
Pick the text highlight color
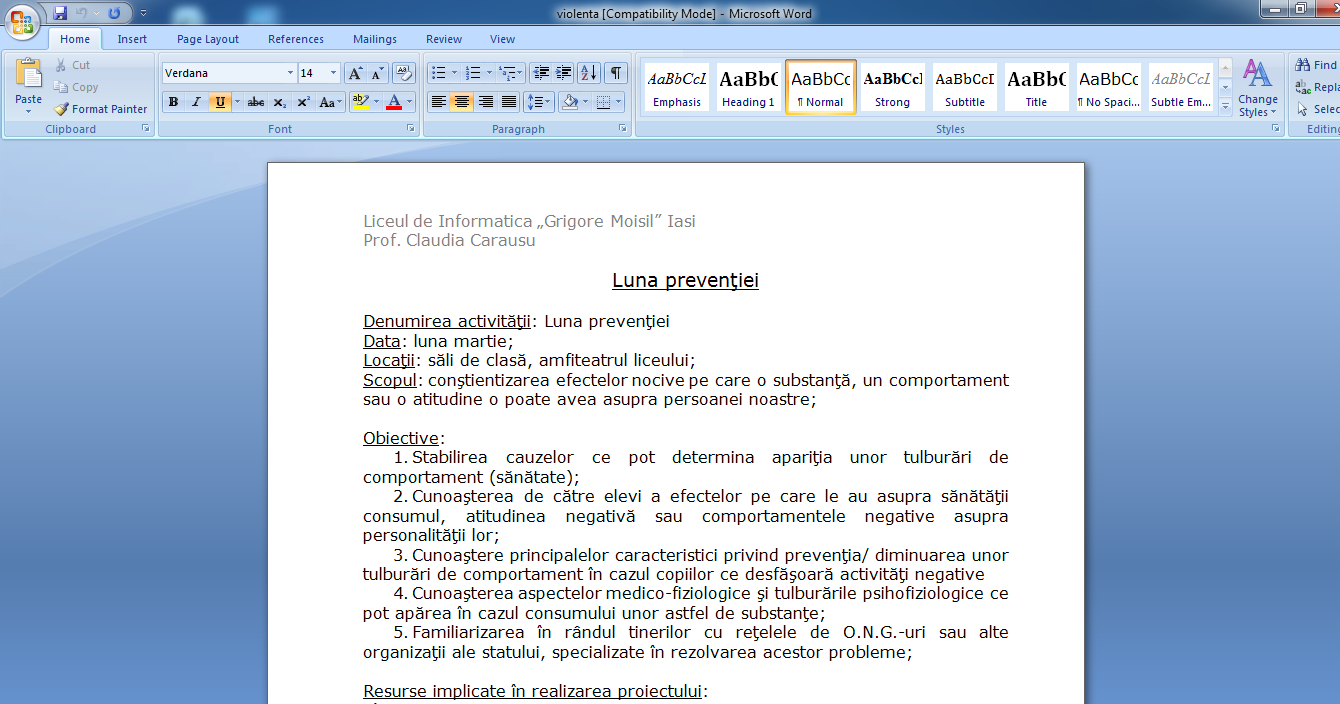click(x=360, y=102)
